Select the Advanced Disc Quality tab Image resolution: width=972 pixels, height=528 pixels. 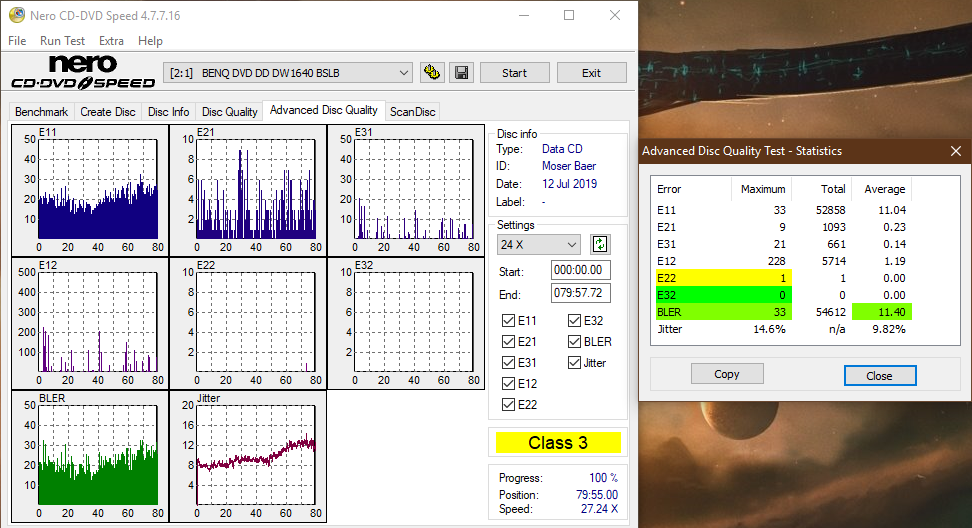tap(324, 110)
